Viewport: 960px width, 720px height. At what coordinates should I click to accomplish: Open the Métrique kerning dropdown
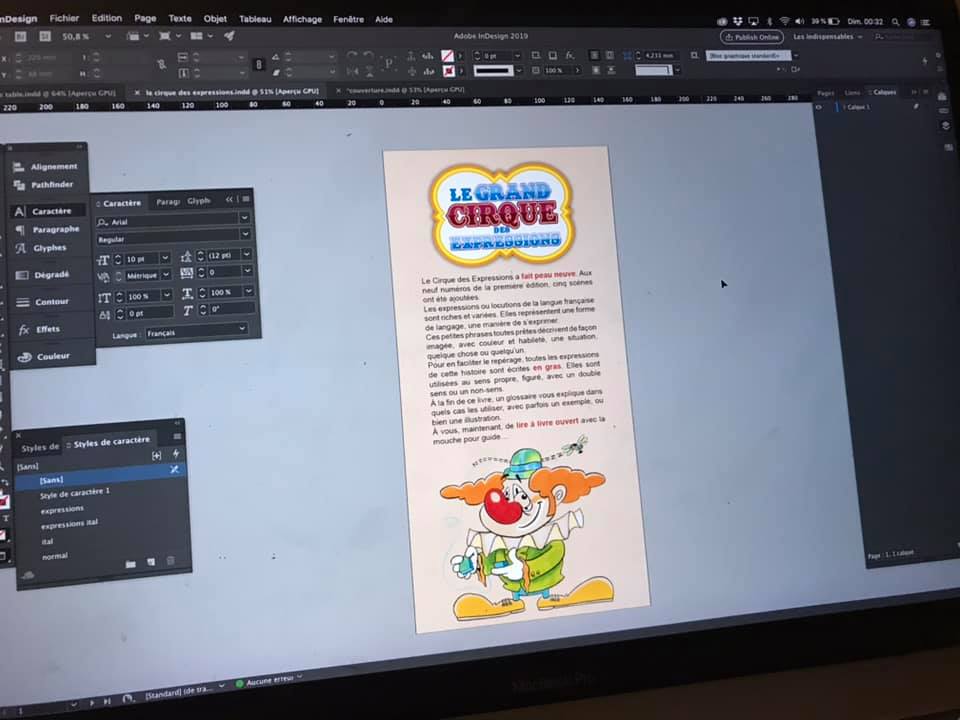click(x=165, y=275)
